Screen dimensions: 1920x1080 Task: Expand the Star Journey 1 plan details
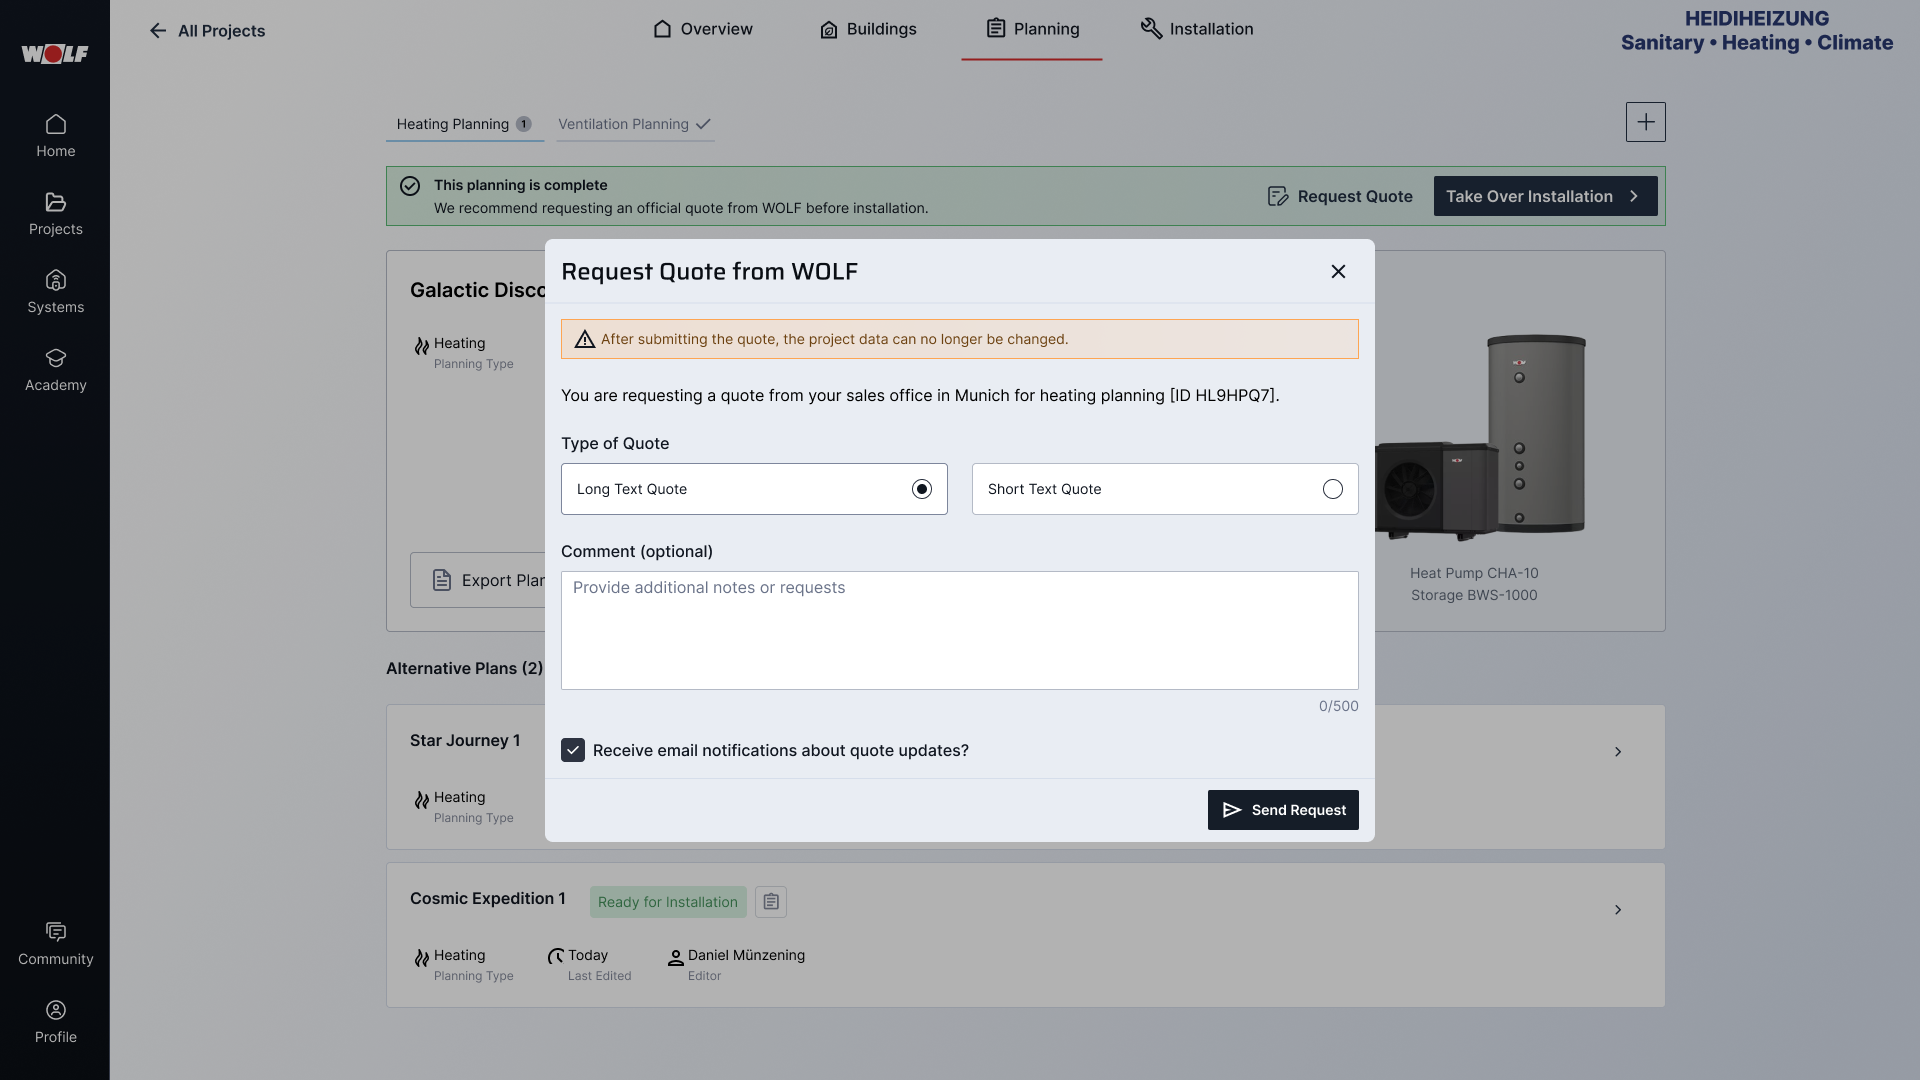point(1617,751)
